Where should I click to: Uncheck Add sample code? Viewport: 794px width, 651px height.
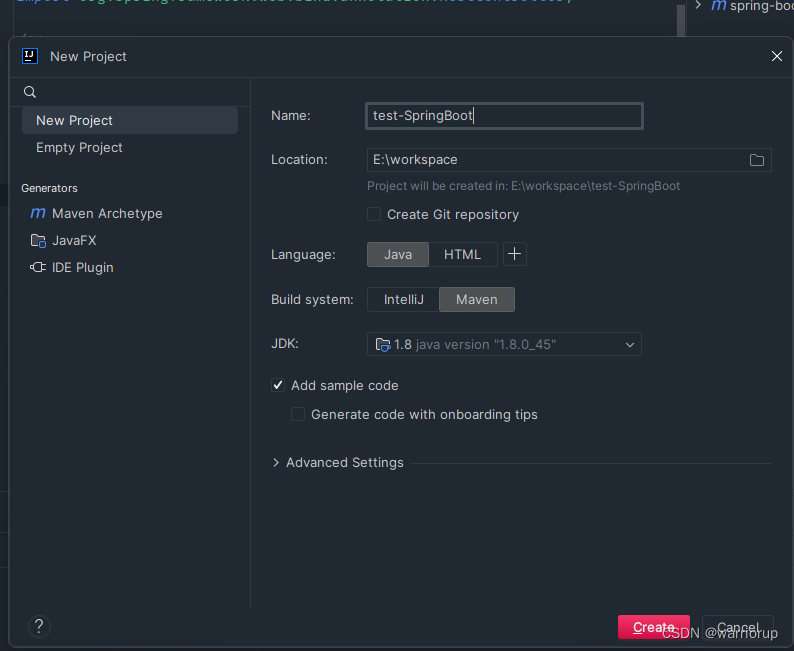[278, 385]
